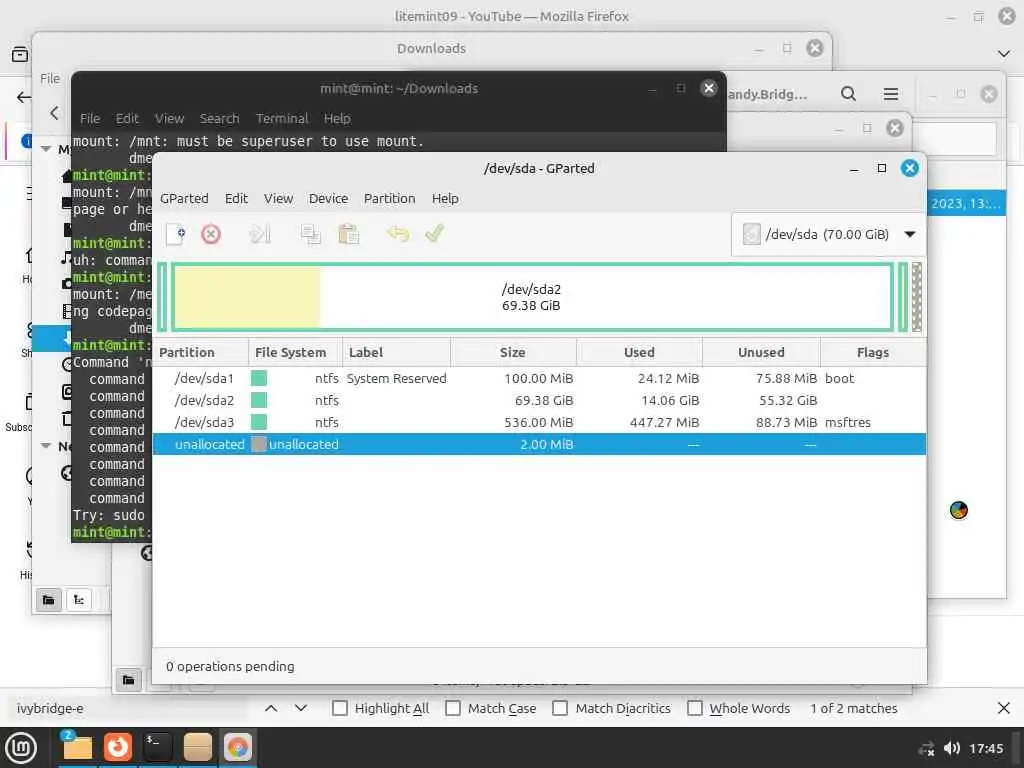The height and width of the screenshot is (768, 1024).
Task: Click the /dev/sda1 ntfs color swatch
Action: (x=259, y=378)
